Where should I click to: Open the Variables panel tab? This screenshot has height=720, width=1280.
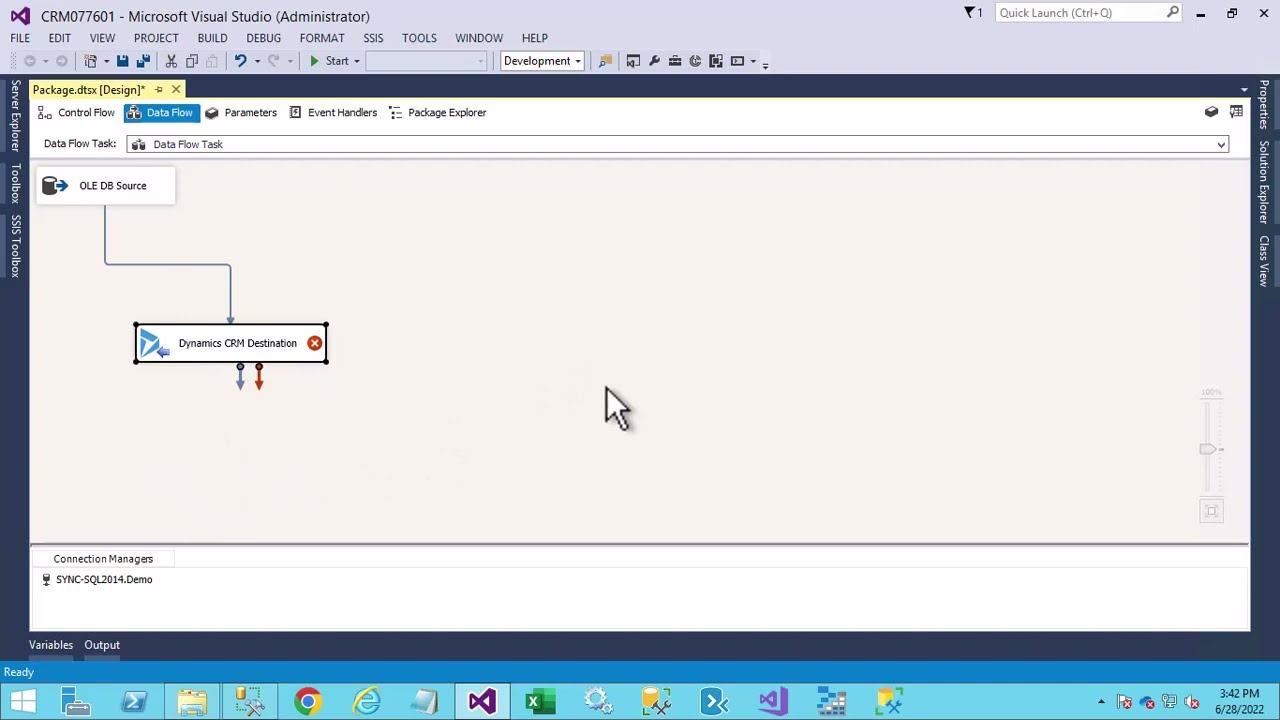click(x=51, y=645)
